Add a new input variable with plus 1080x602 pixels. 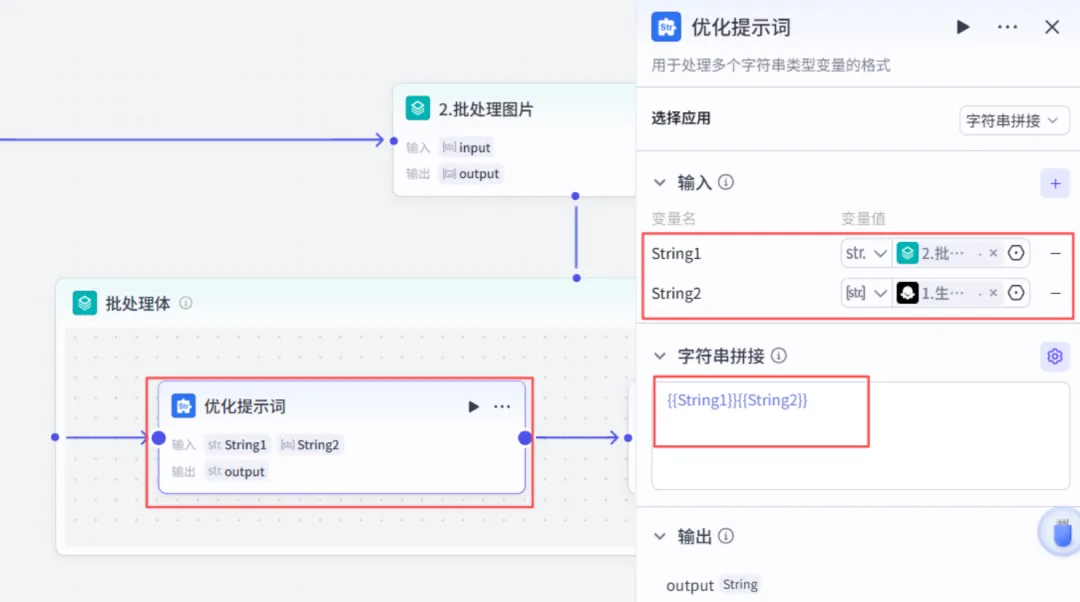pyautogui.click(x=1055, y=183)
